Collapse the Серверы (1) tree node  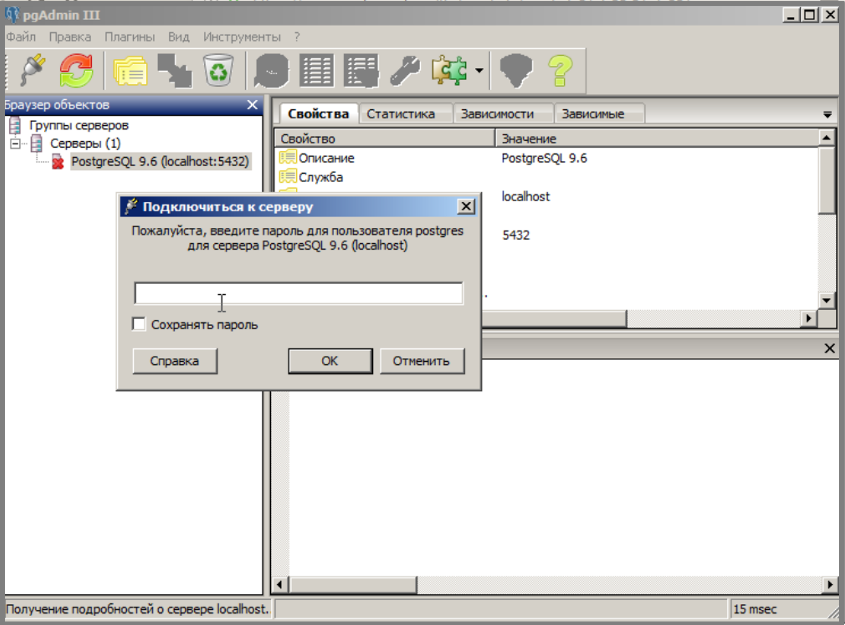pyautogui.click(x=15, y=144)
